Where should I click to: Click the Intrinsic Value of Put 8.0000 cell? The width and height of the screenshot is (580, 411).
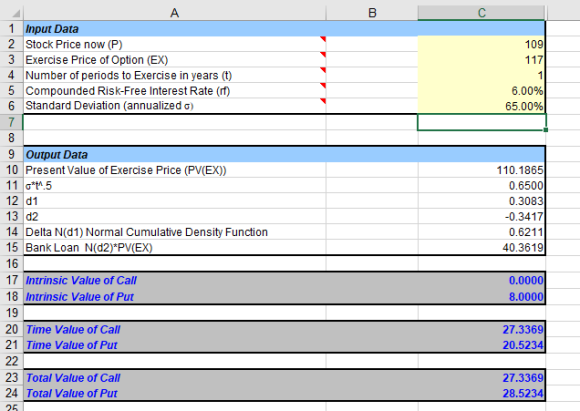(x=481, y=297)
